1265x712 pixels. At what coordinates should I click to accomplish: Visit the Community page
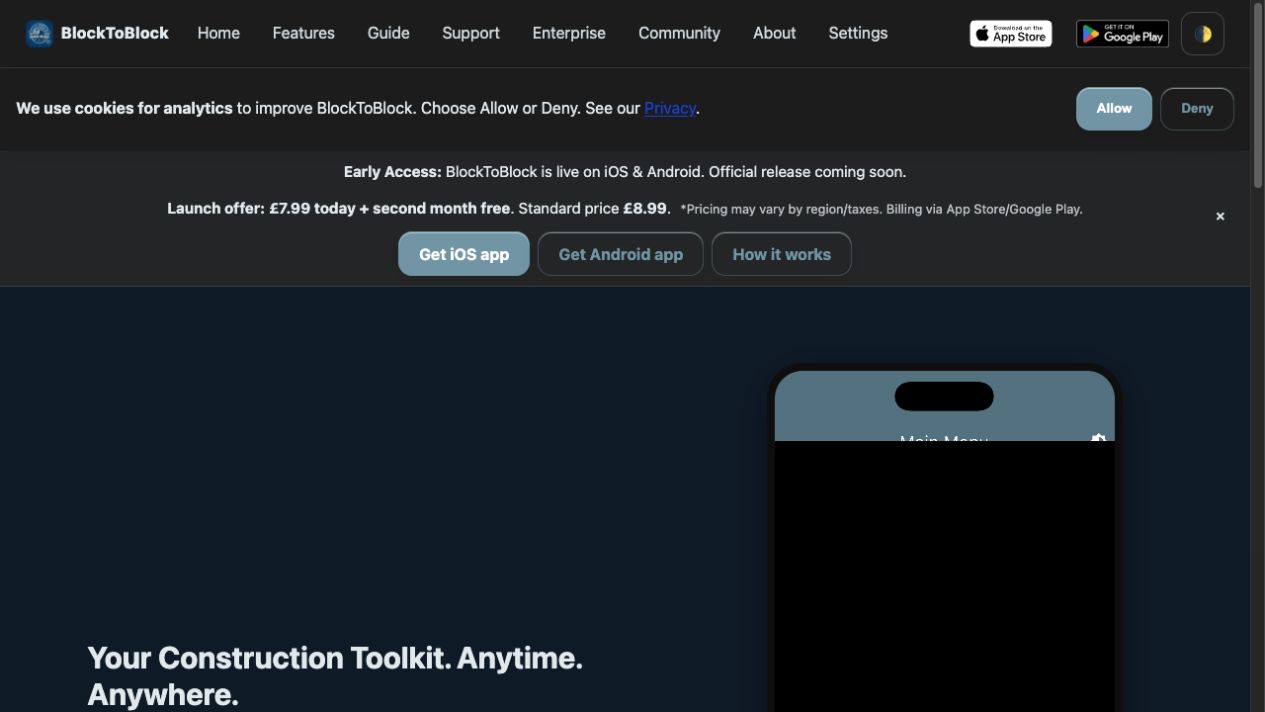(x=679, y=33)
